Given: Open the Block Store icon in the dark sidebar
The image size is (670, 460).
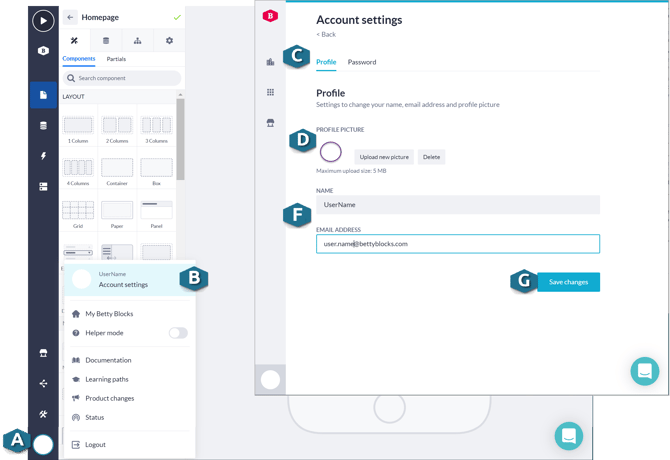Looking at the screenshot, I should pyautogui.click(x=43, y=353).
